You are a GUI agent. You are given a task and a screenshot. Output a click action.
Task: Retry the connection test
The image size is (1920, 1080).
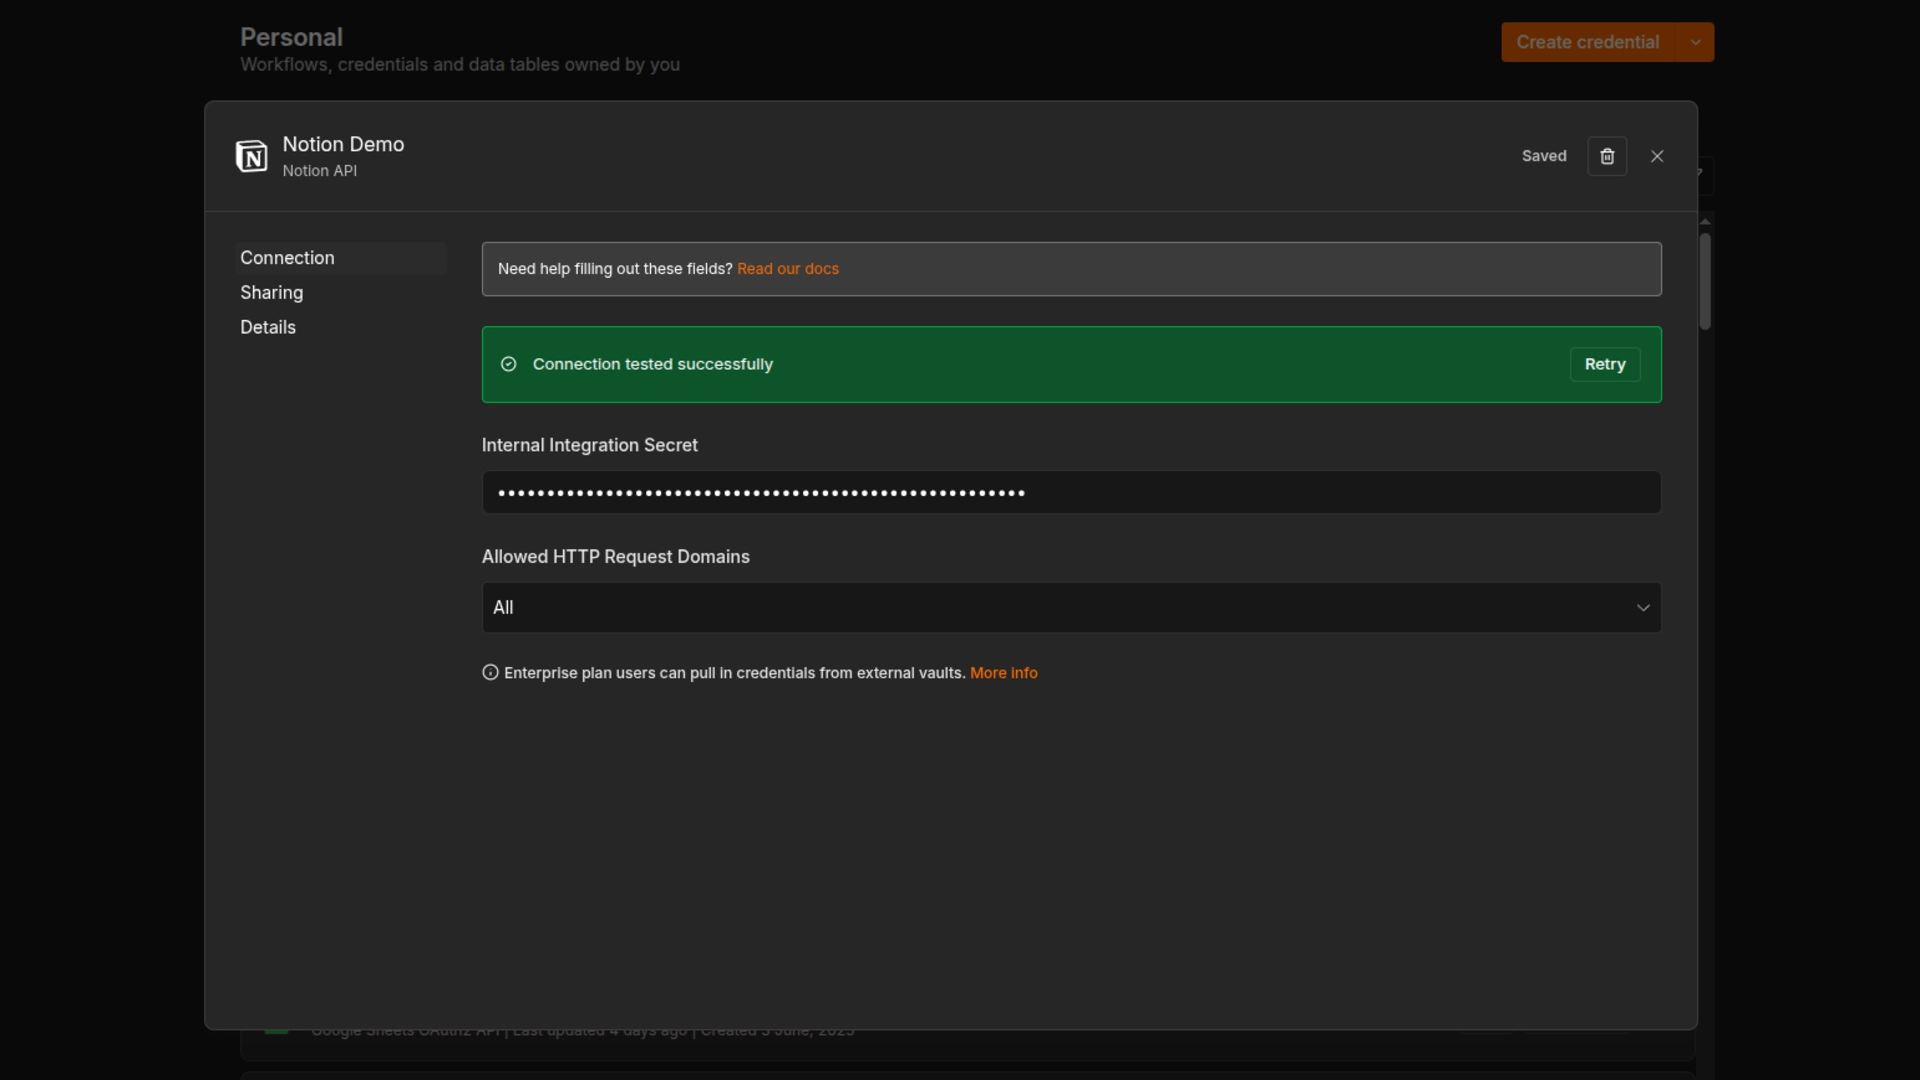point(1605,364)
